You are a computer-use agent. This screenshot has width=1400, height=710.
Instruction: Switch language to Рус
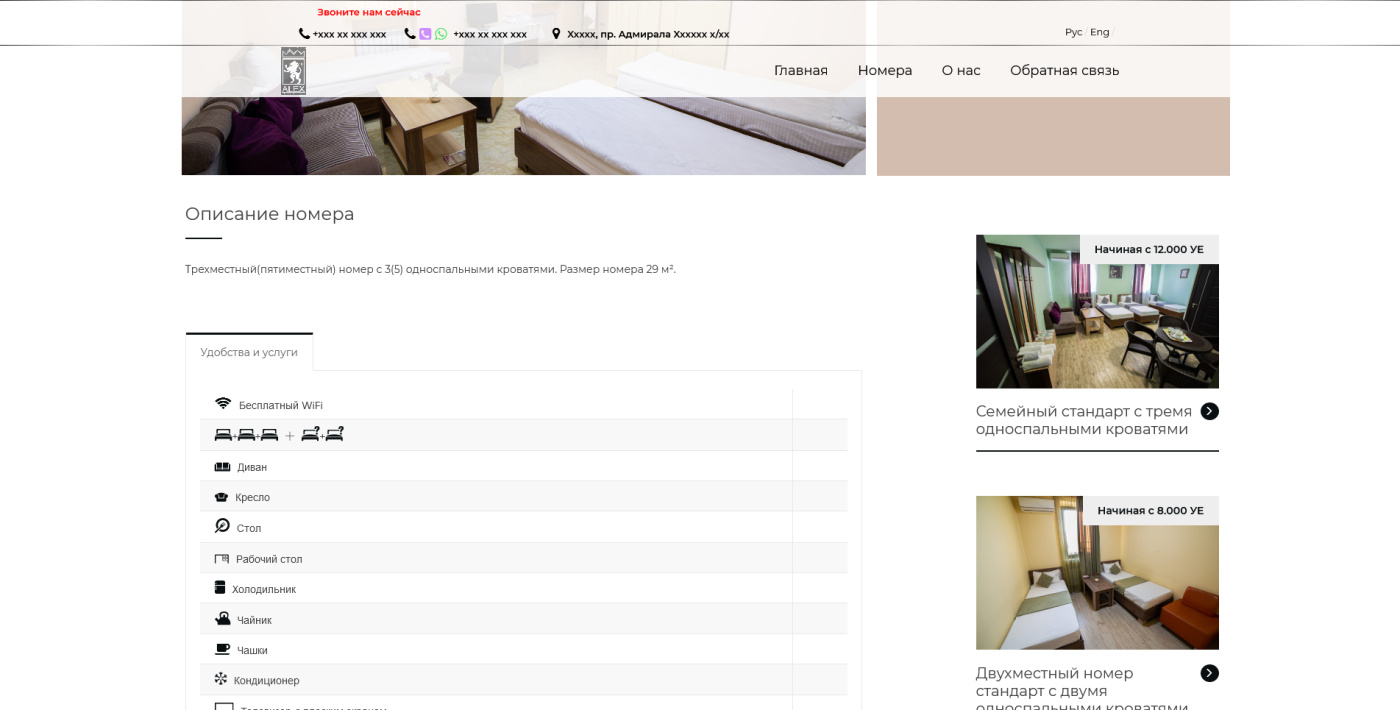(x=1073, y=32)
